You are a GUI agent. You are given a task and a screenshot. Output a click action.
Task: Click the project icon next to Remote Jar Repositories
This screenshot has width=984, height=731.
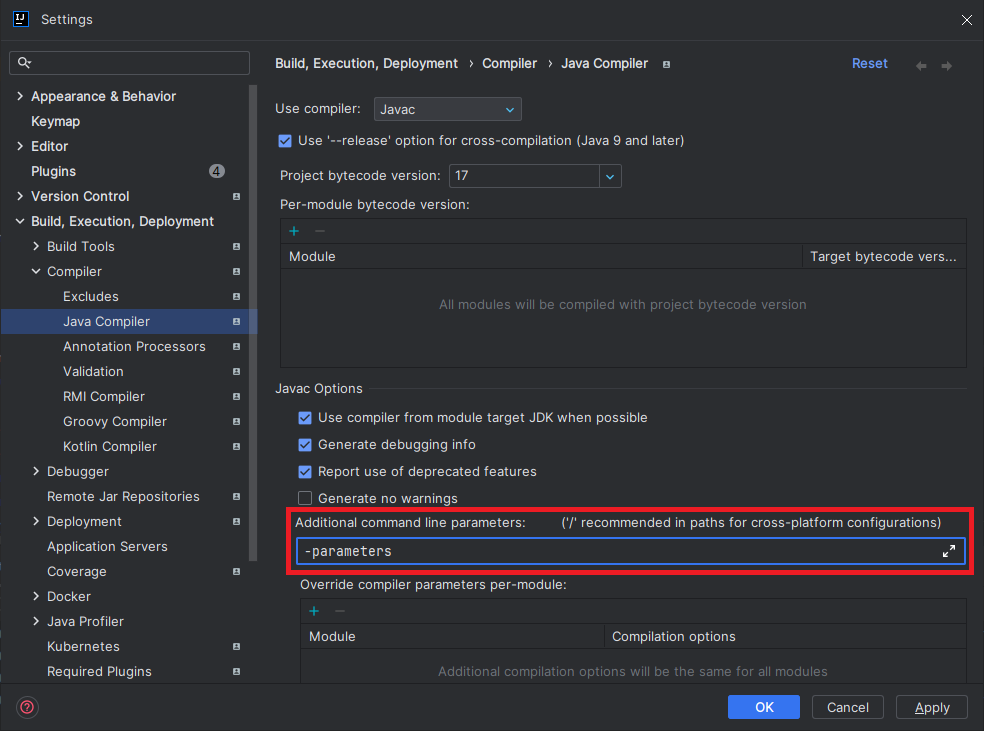(x=237, y=496)
